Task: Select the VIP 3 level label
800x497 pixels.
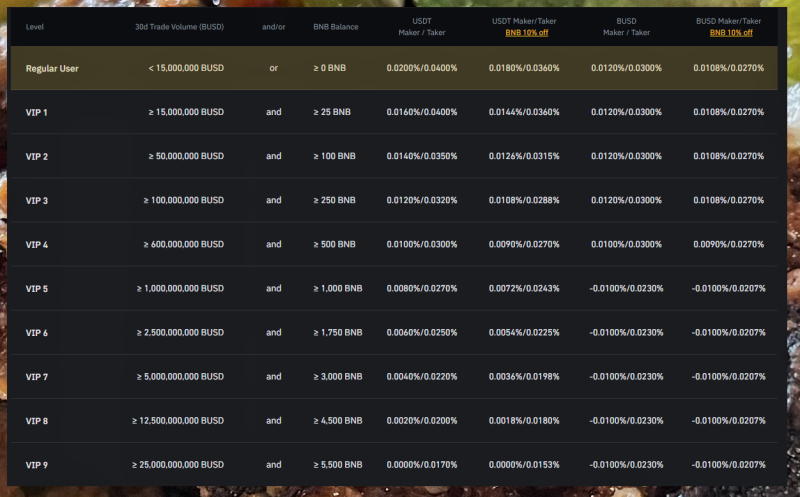Action: (x=37, y=201)
